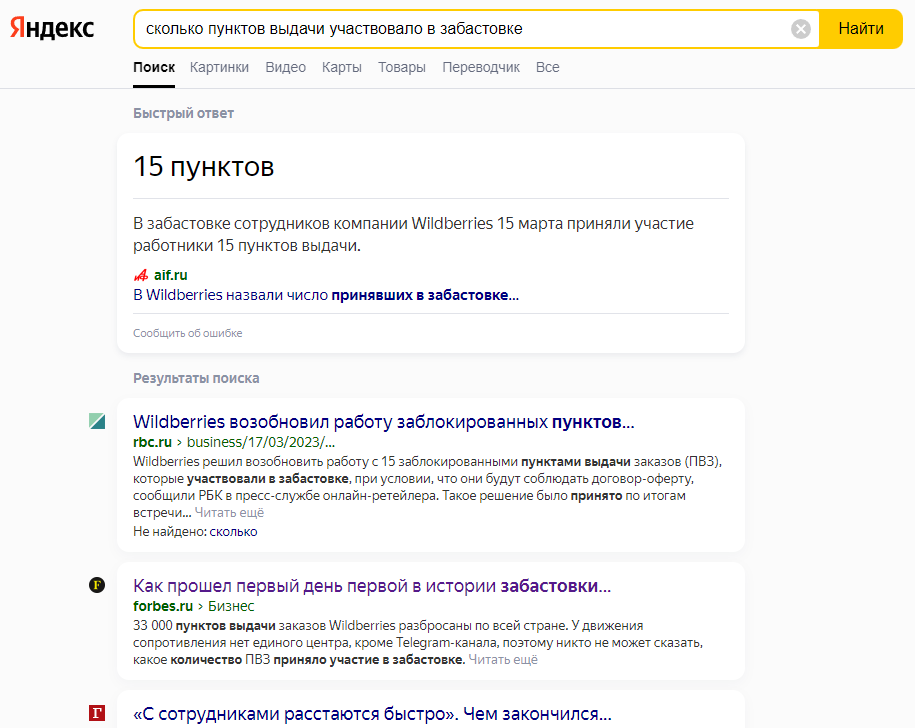
Task: Click the 'Результаты поиска' section label
Action: (196, 378)
